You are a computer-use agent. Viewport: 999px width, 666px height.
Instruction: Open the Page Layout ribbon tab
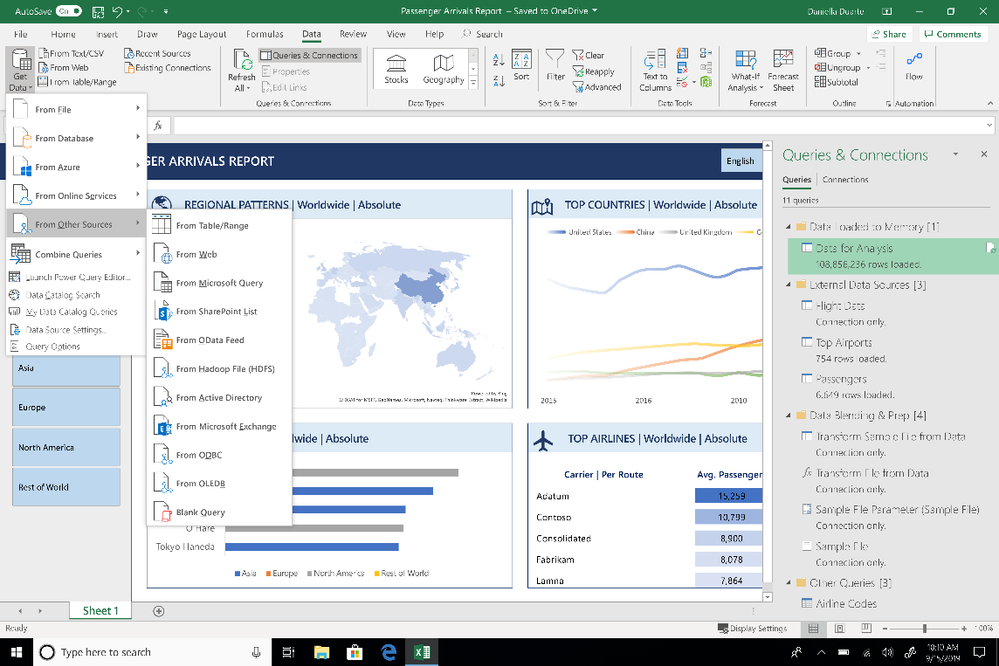click(x=201, y=34)
